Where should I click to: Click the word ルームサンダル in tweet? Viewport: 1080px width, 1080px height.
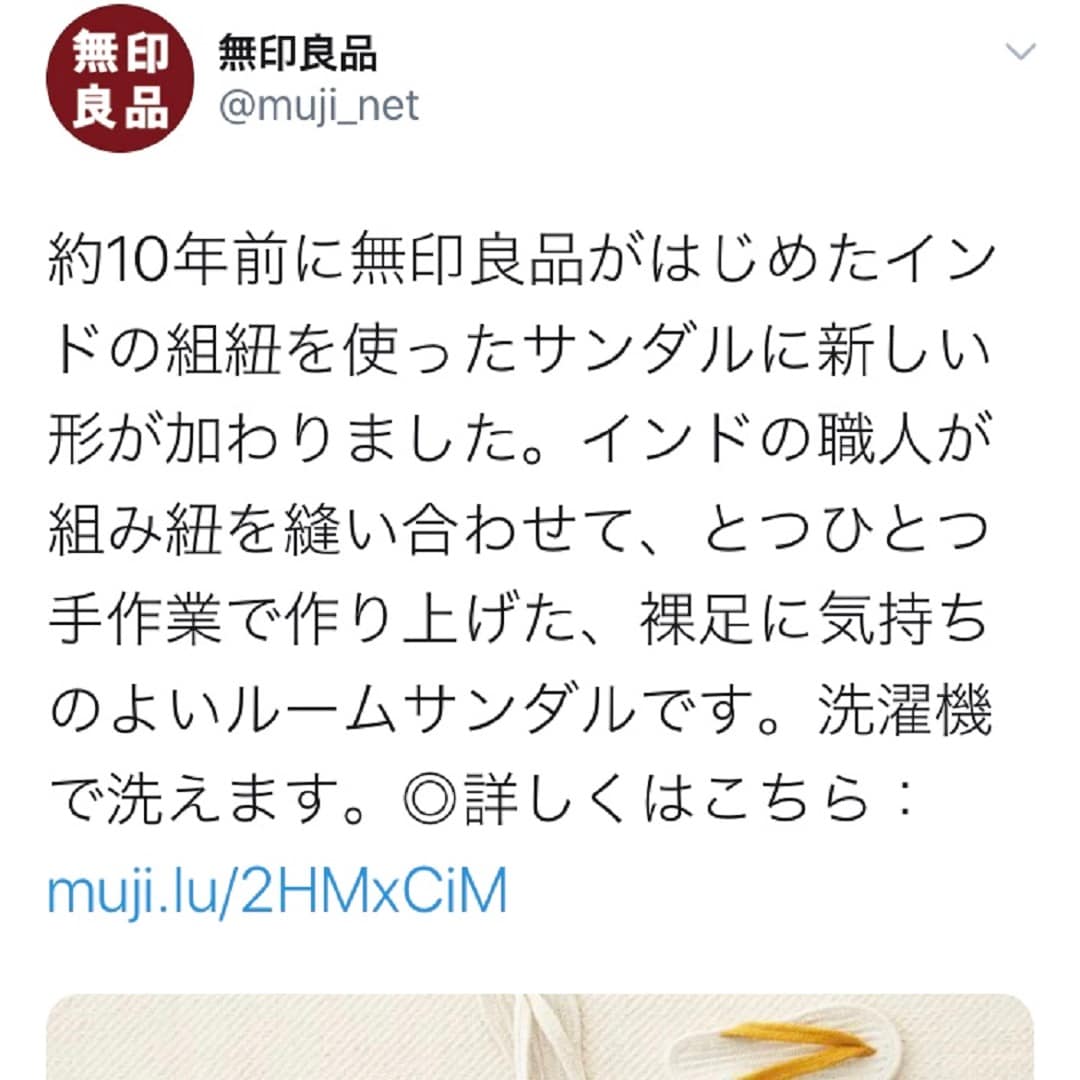[430, 709]
